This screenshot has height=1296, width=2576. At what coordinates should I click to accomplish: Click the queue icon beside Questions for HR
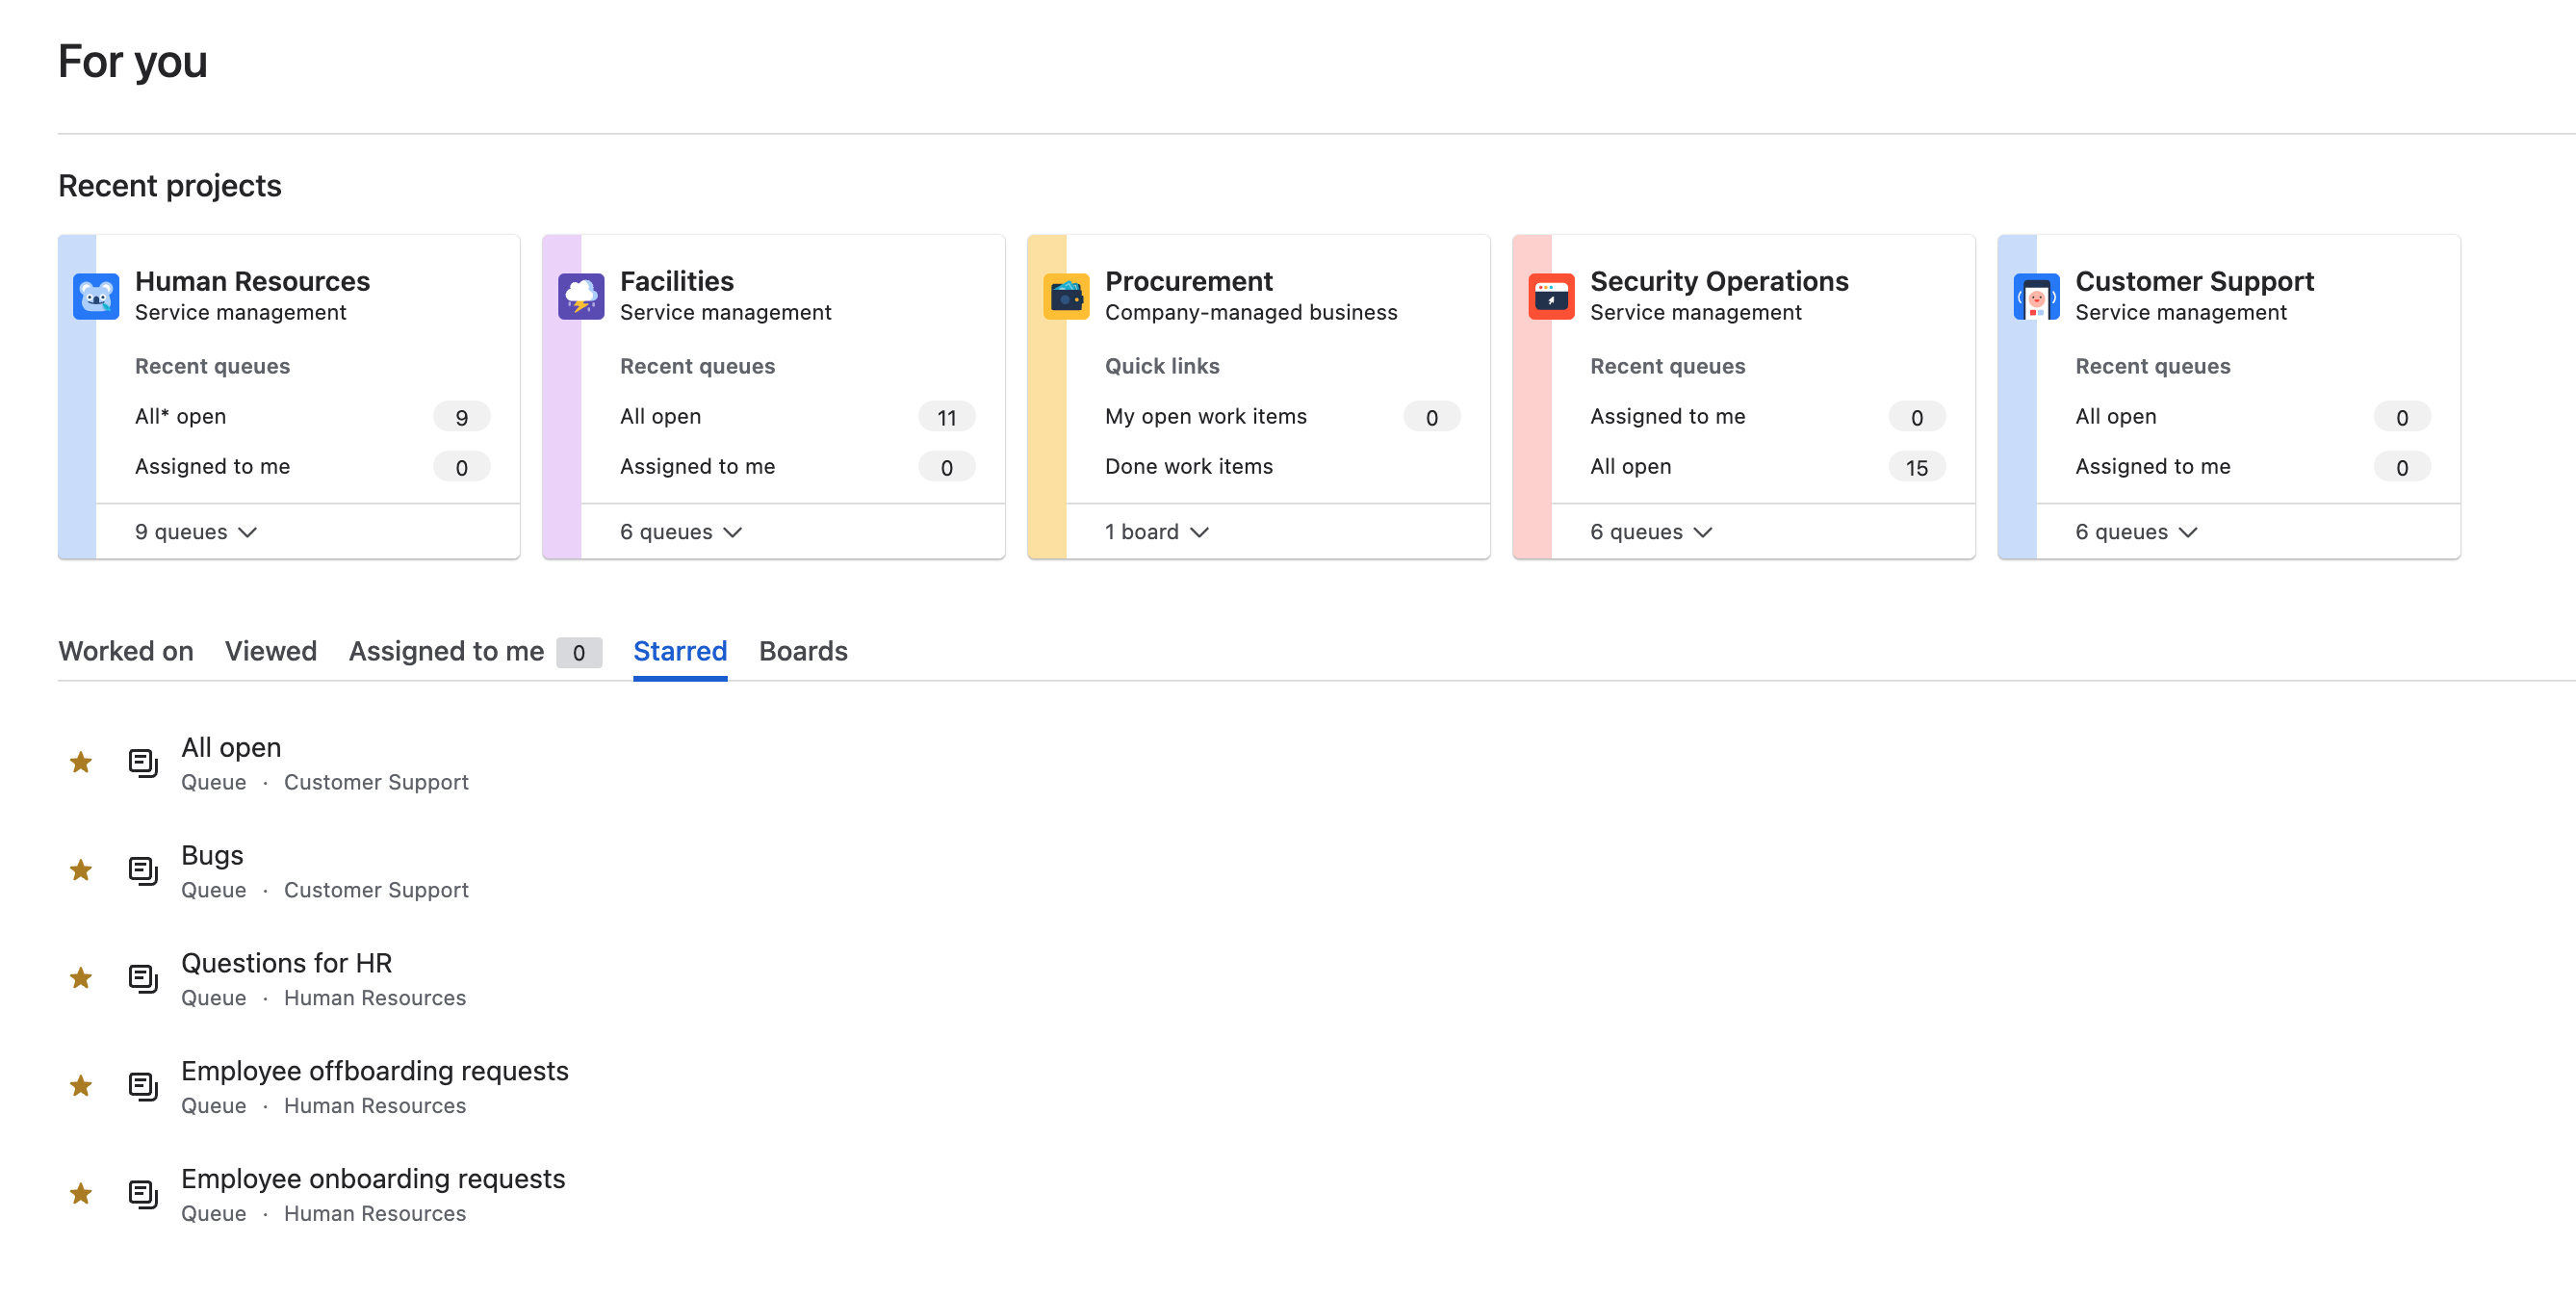143,978
